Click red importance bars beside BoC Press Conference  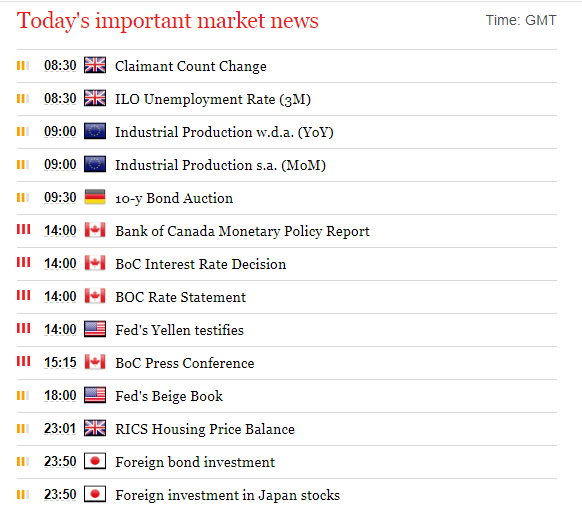pos(23,361)
